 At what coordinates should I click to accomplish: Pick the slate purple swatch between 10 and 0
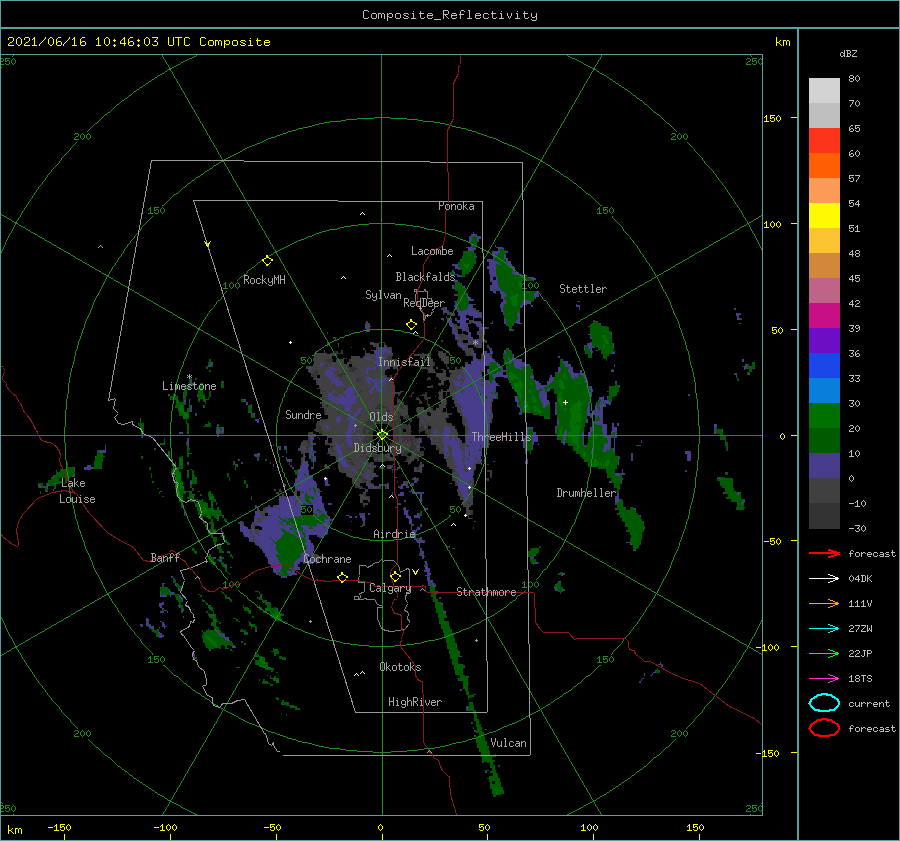[824, 466]
